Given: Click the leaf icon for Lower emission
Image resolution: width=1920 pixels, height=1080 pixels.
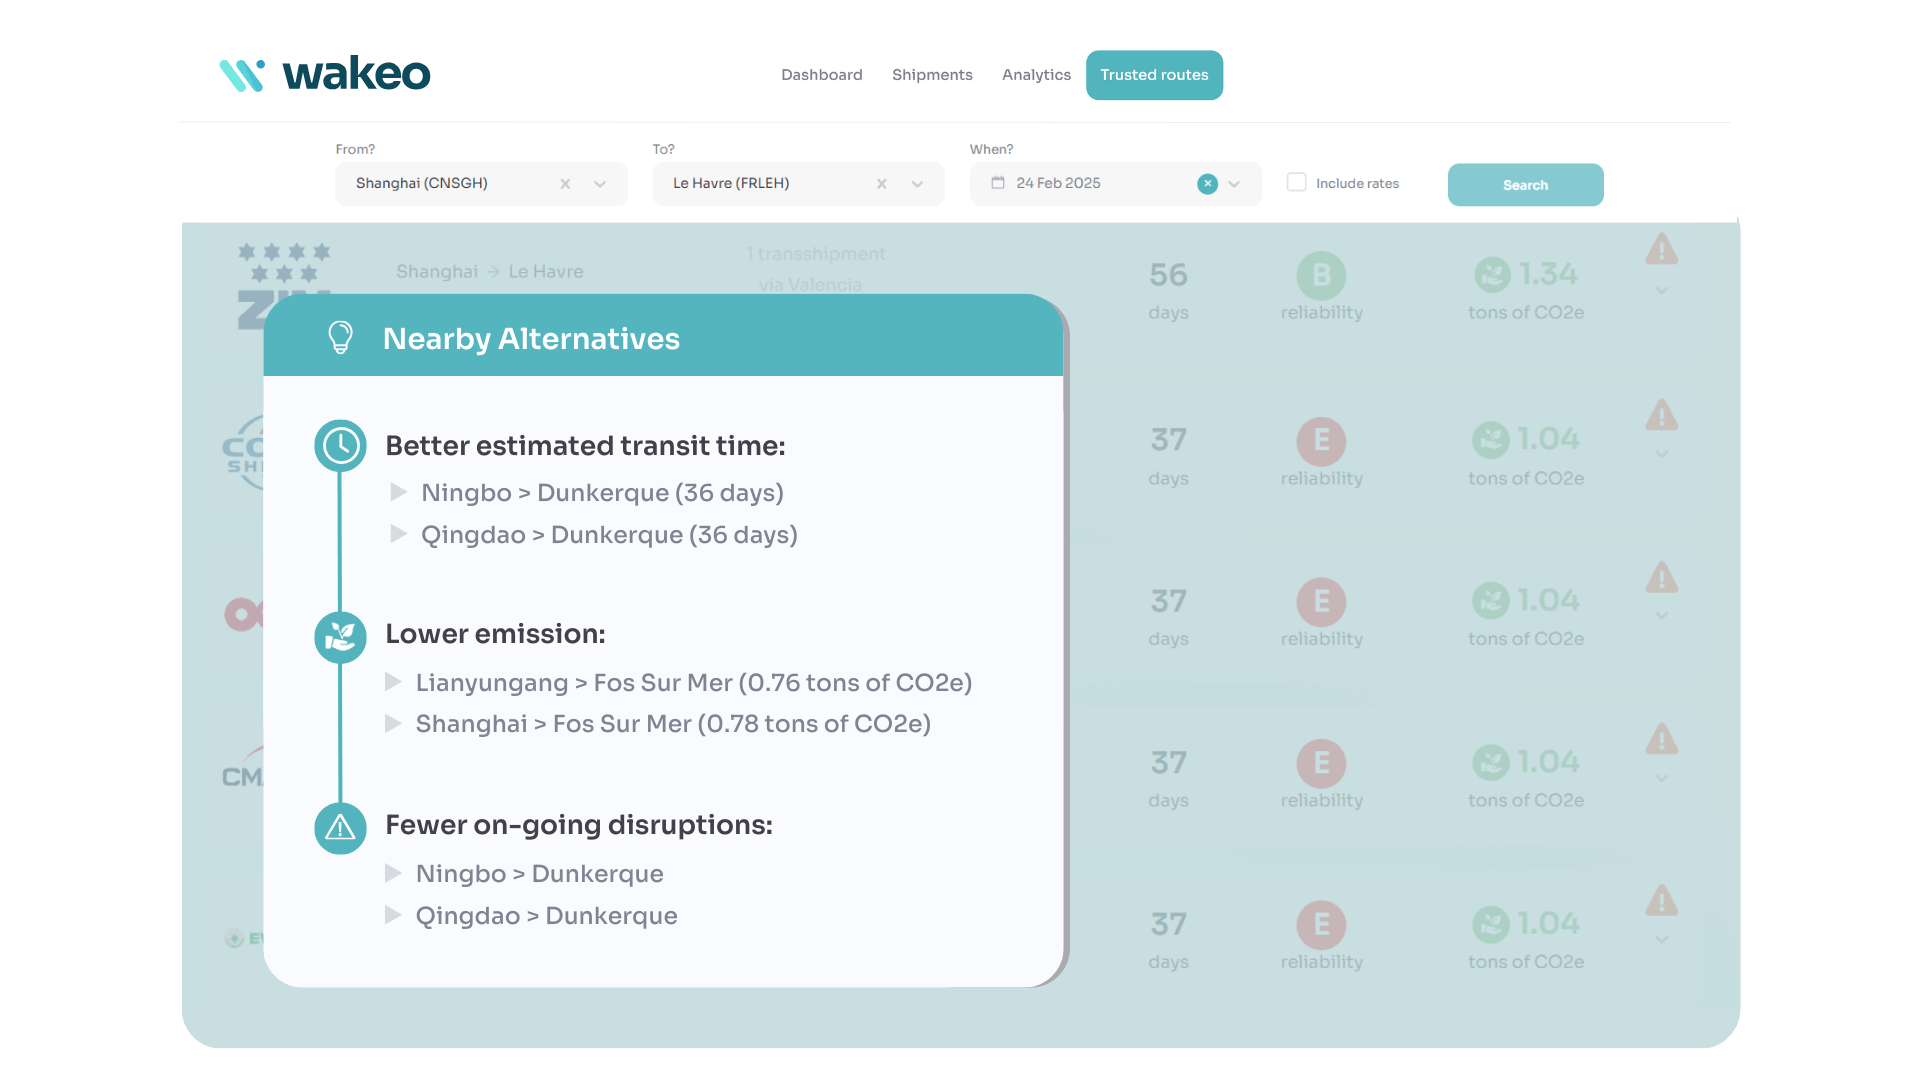Looking at the screenshot, I should coord(340,637).
